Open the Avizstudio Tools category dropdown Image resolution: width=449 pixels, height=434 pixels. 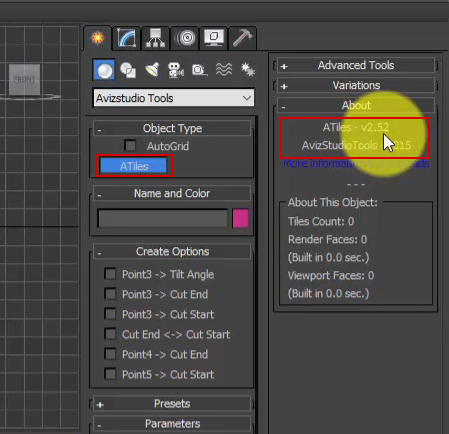click(x=174, y=98)
